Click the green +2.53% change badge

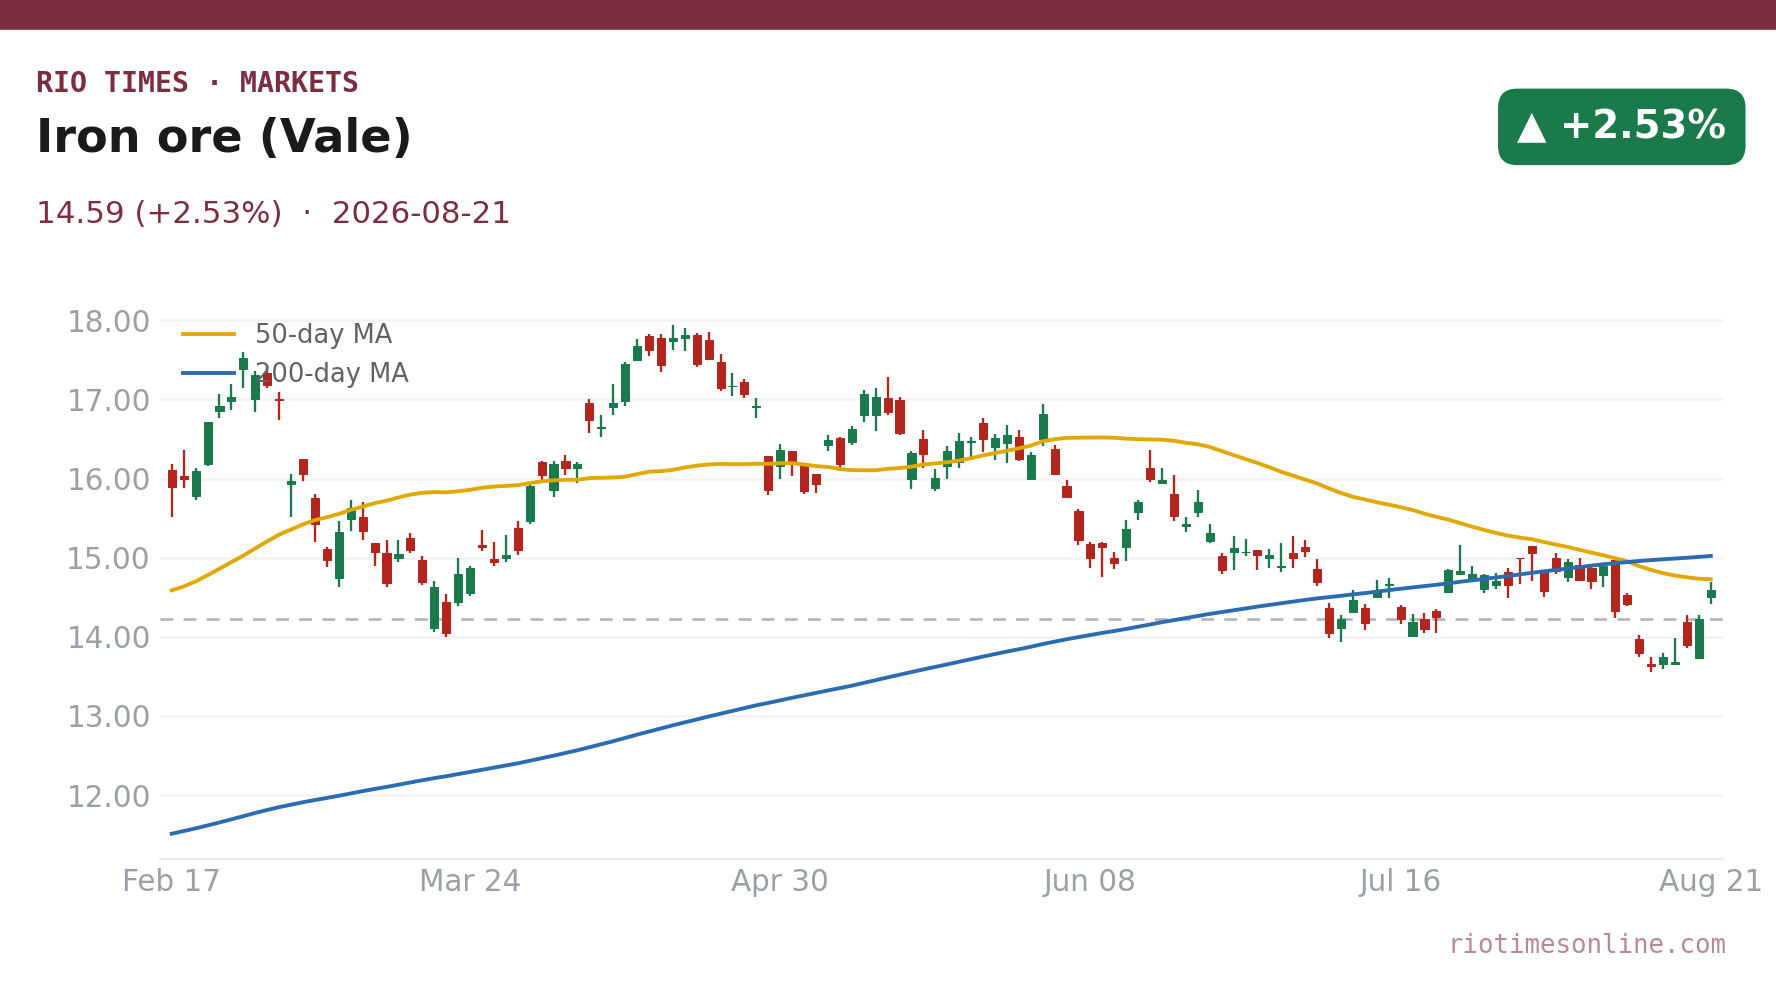(1621, 127)
